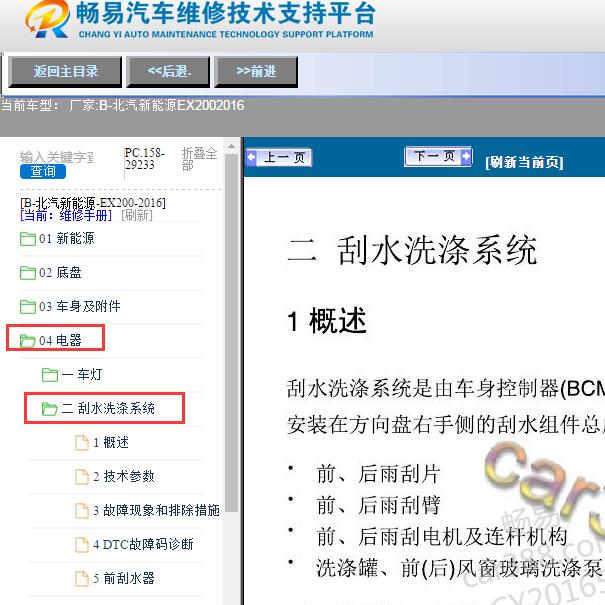Click the sidebar scrollbar up arrow

[x=231, y=147]
